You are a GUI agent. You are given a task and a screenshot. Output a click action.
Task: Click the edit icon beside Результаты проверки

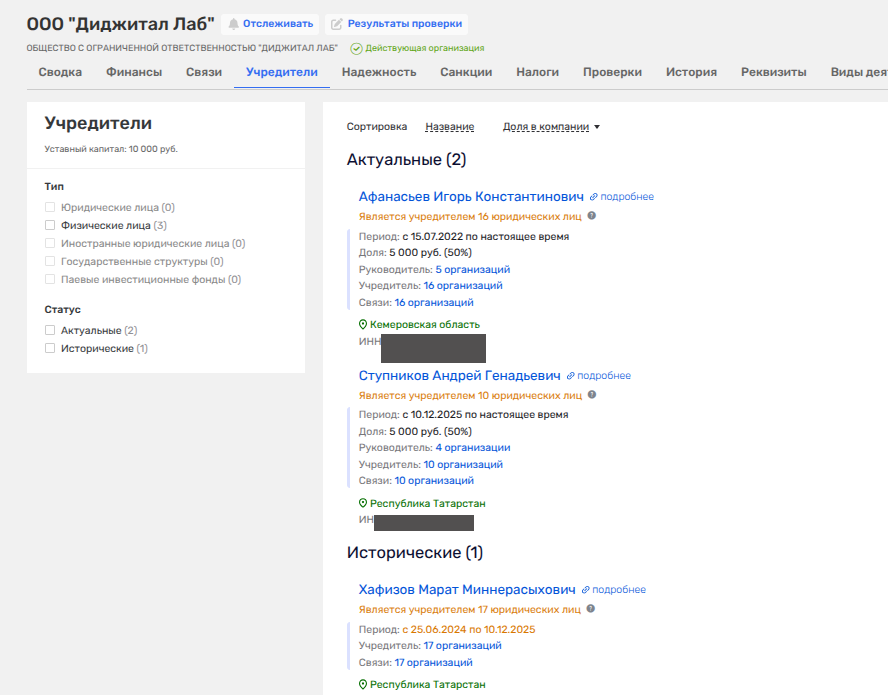click(337, 24)
